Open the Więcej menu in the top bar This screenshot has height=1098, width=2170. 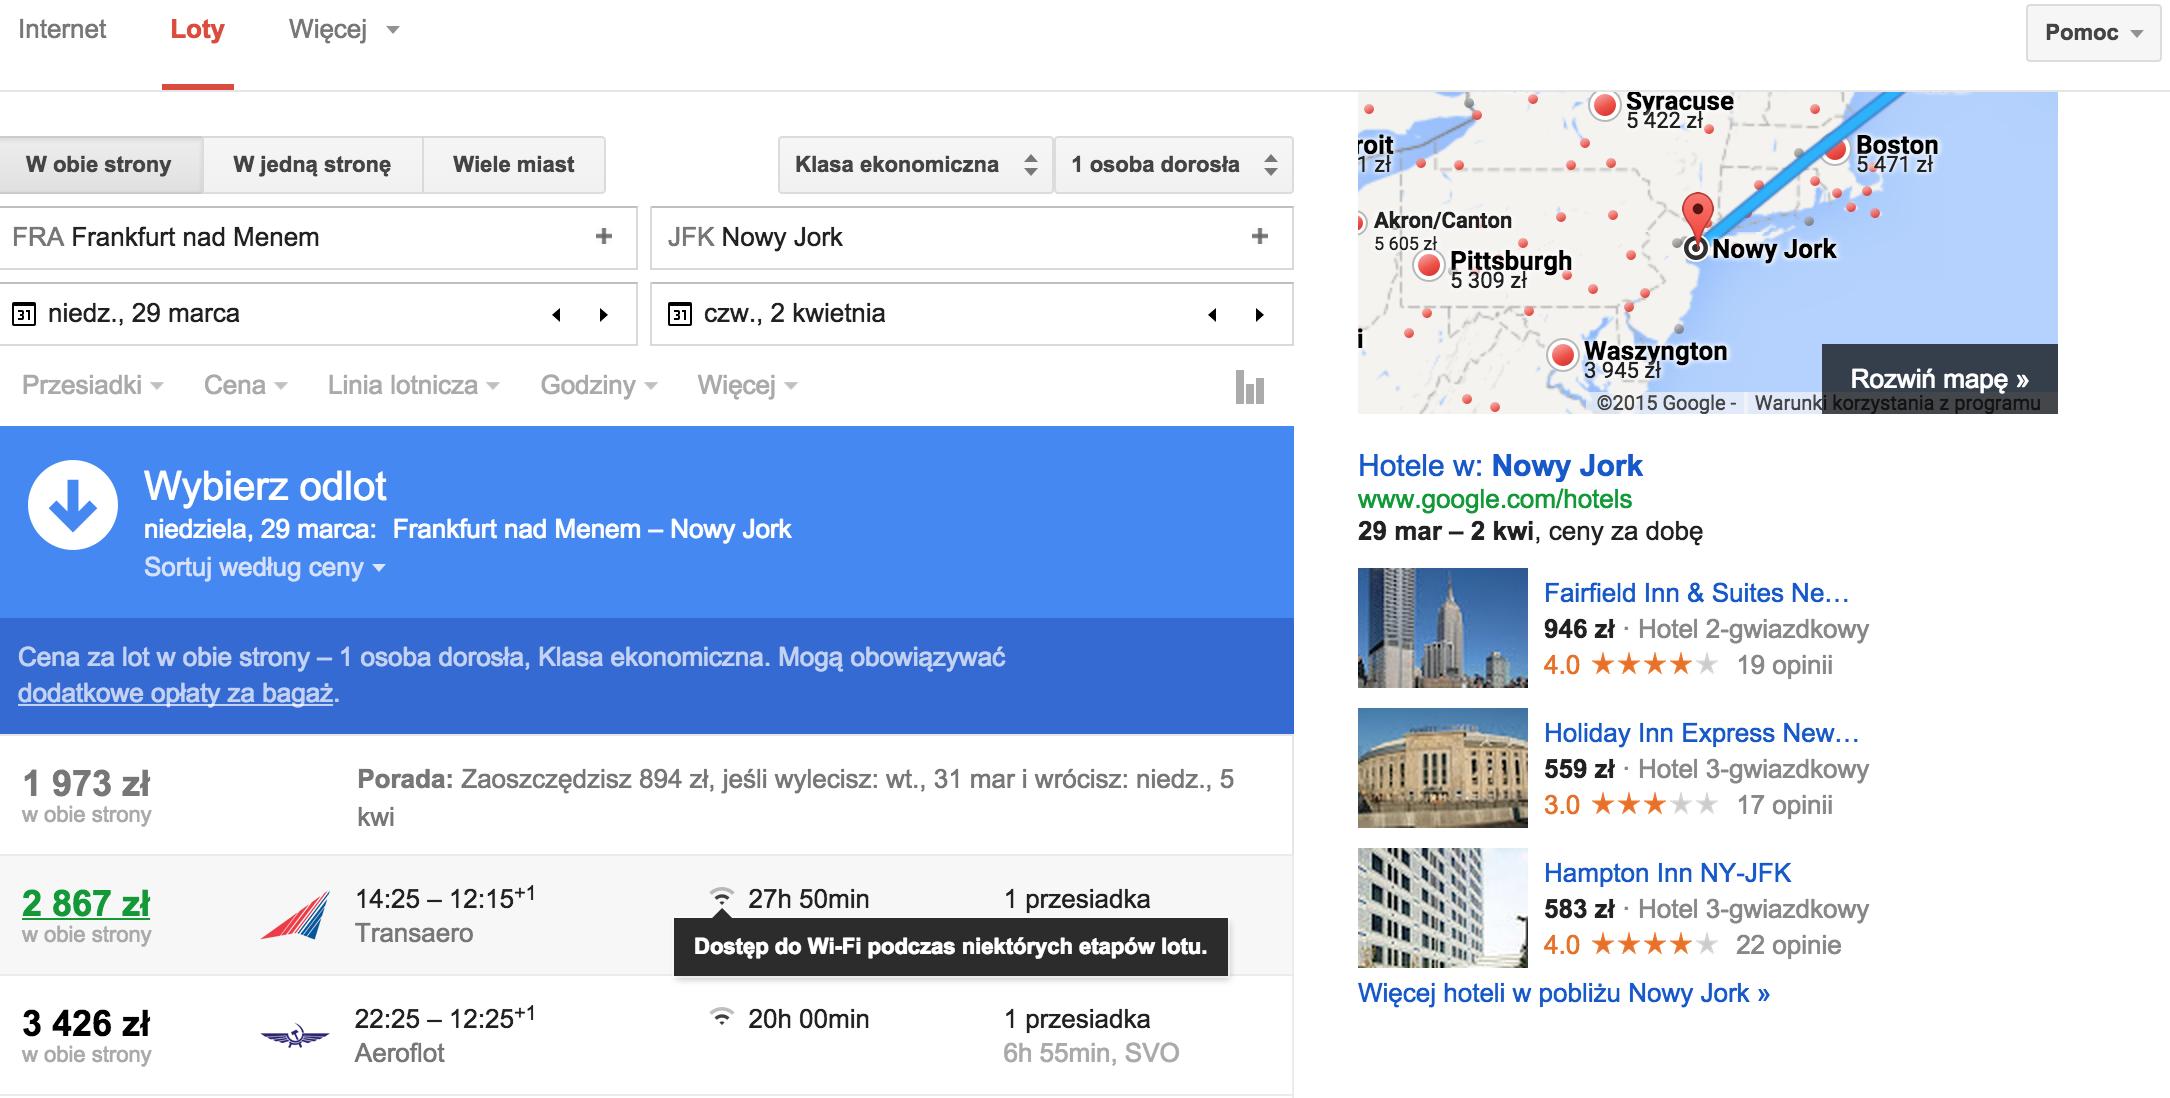(x=344, y=29)
